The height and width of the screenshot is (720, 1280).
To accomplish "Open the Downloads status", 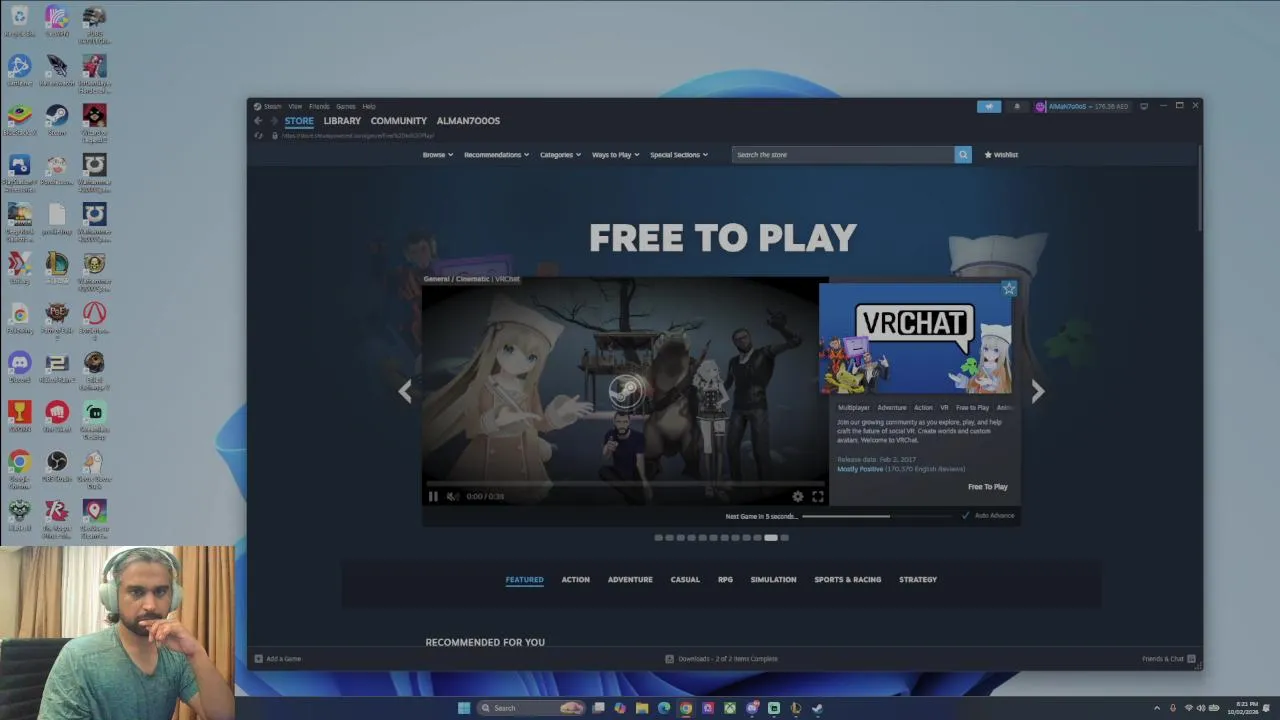I will pyautogui.click(x=722, y=659).
